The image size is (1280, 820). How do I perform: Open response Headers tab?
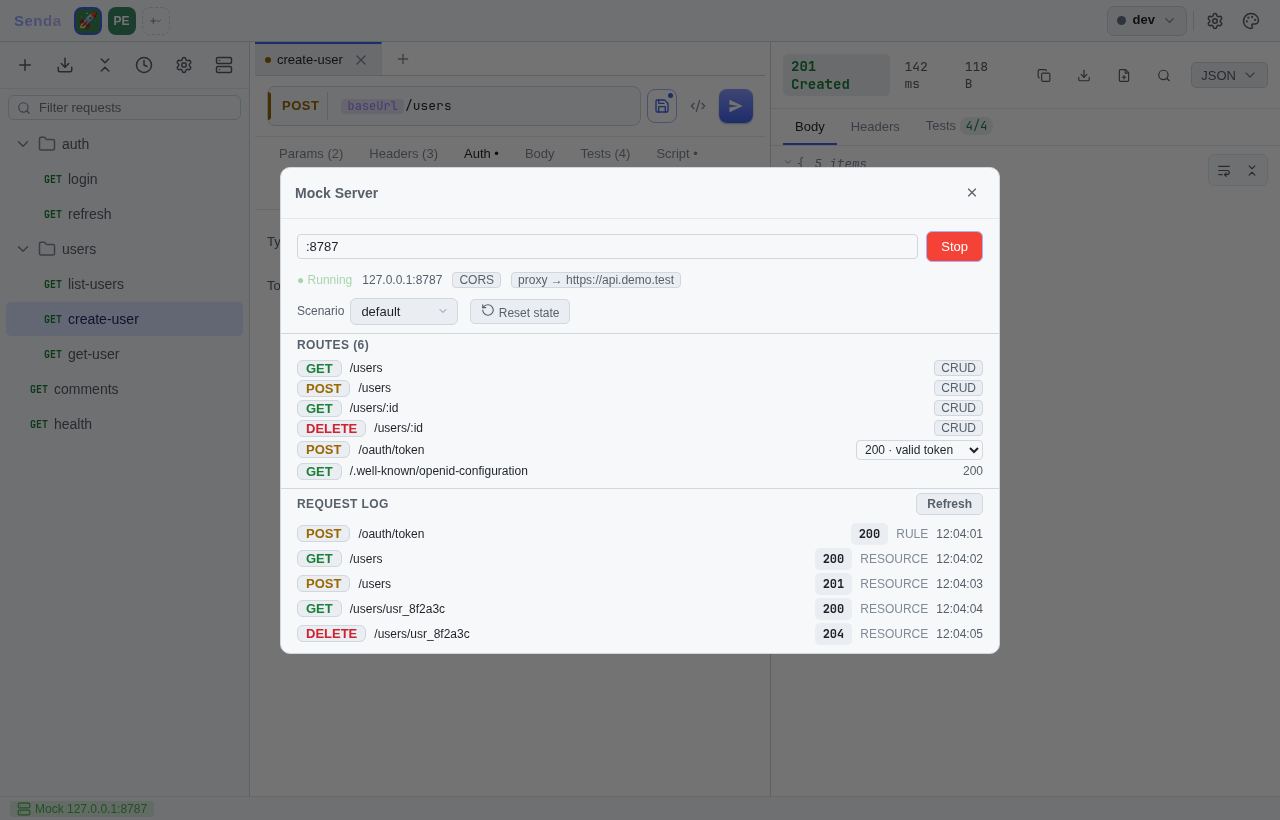(x=875, y=126)
